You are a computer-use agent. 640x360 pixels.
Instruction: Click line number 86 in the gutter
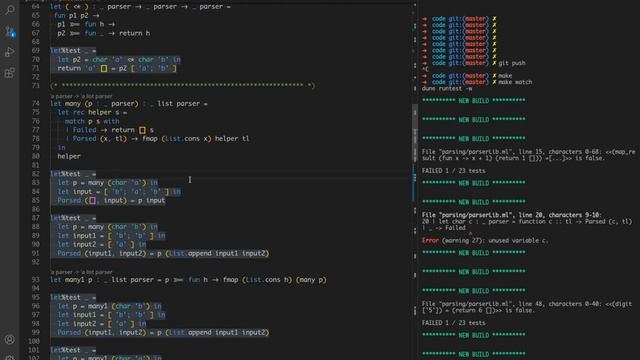(36, 209)
